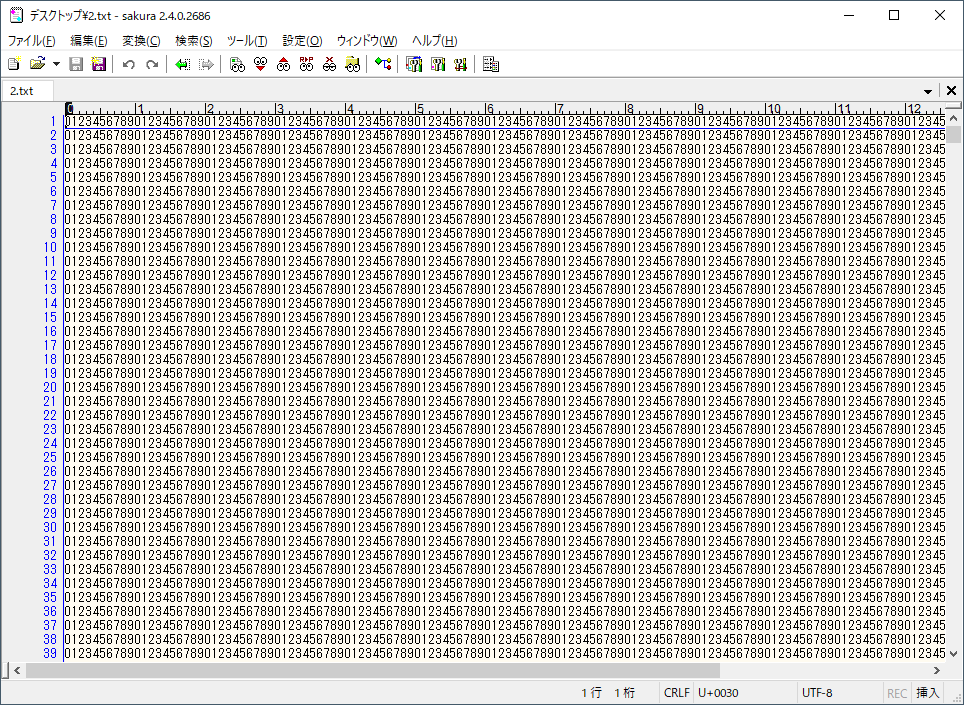This screenshot has width=964, height=705.
Task: Click the horizontal scrollbar left arrow
Action: point(17,670)
